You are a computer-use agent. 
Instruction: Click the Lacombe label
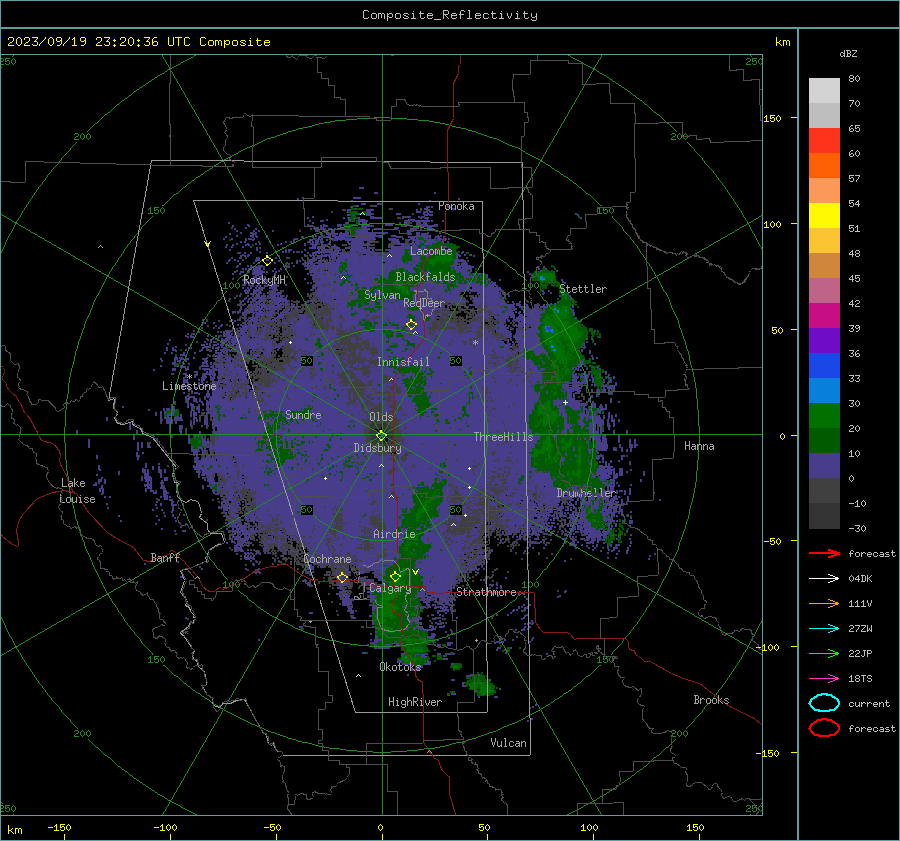(x=431, y=251)
